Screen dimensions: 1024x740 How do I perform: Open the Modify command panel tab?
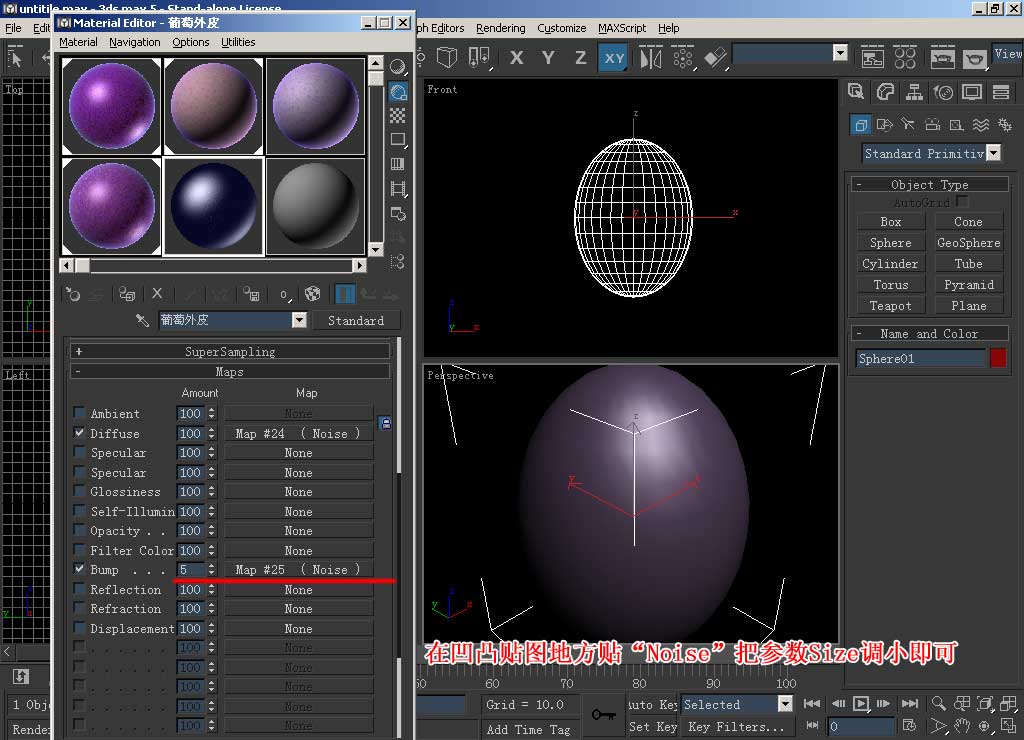(x=885, y=92)
